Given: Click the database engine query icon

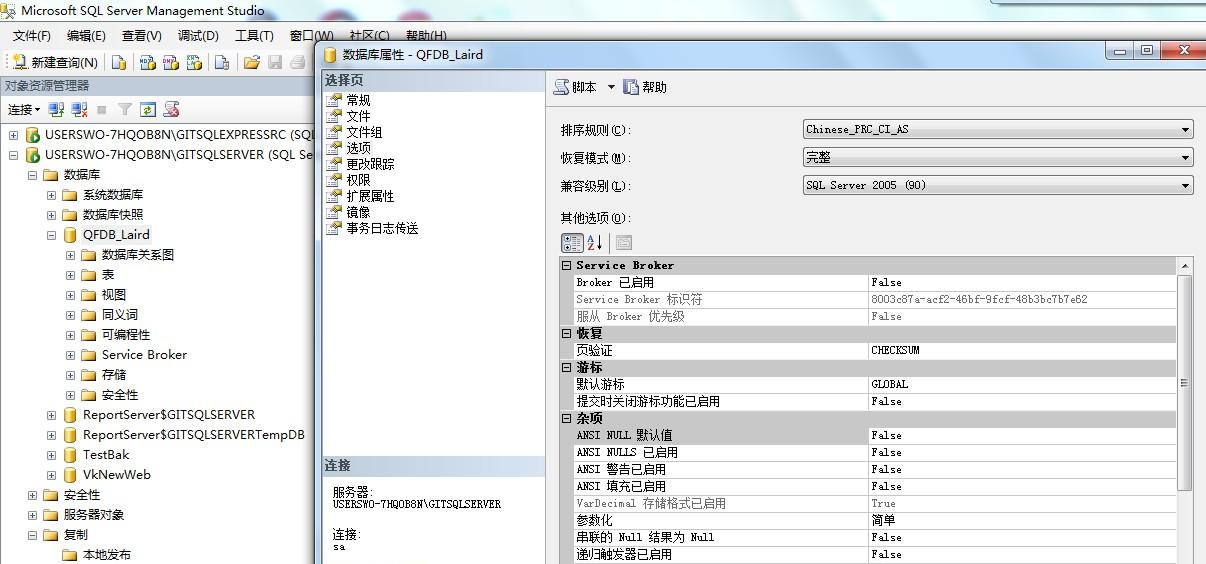Looking at the screenshot, I should pyautogui.click(x=119, y=62).
